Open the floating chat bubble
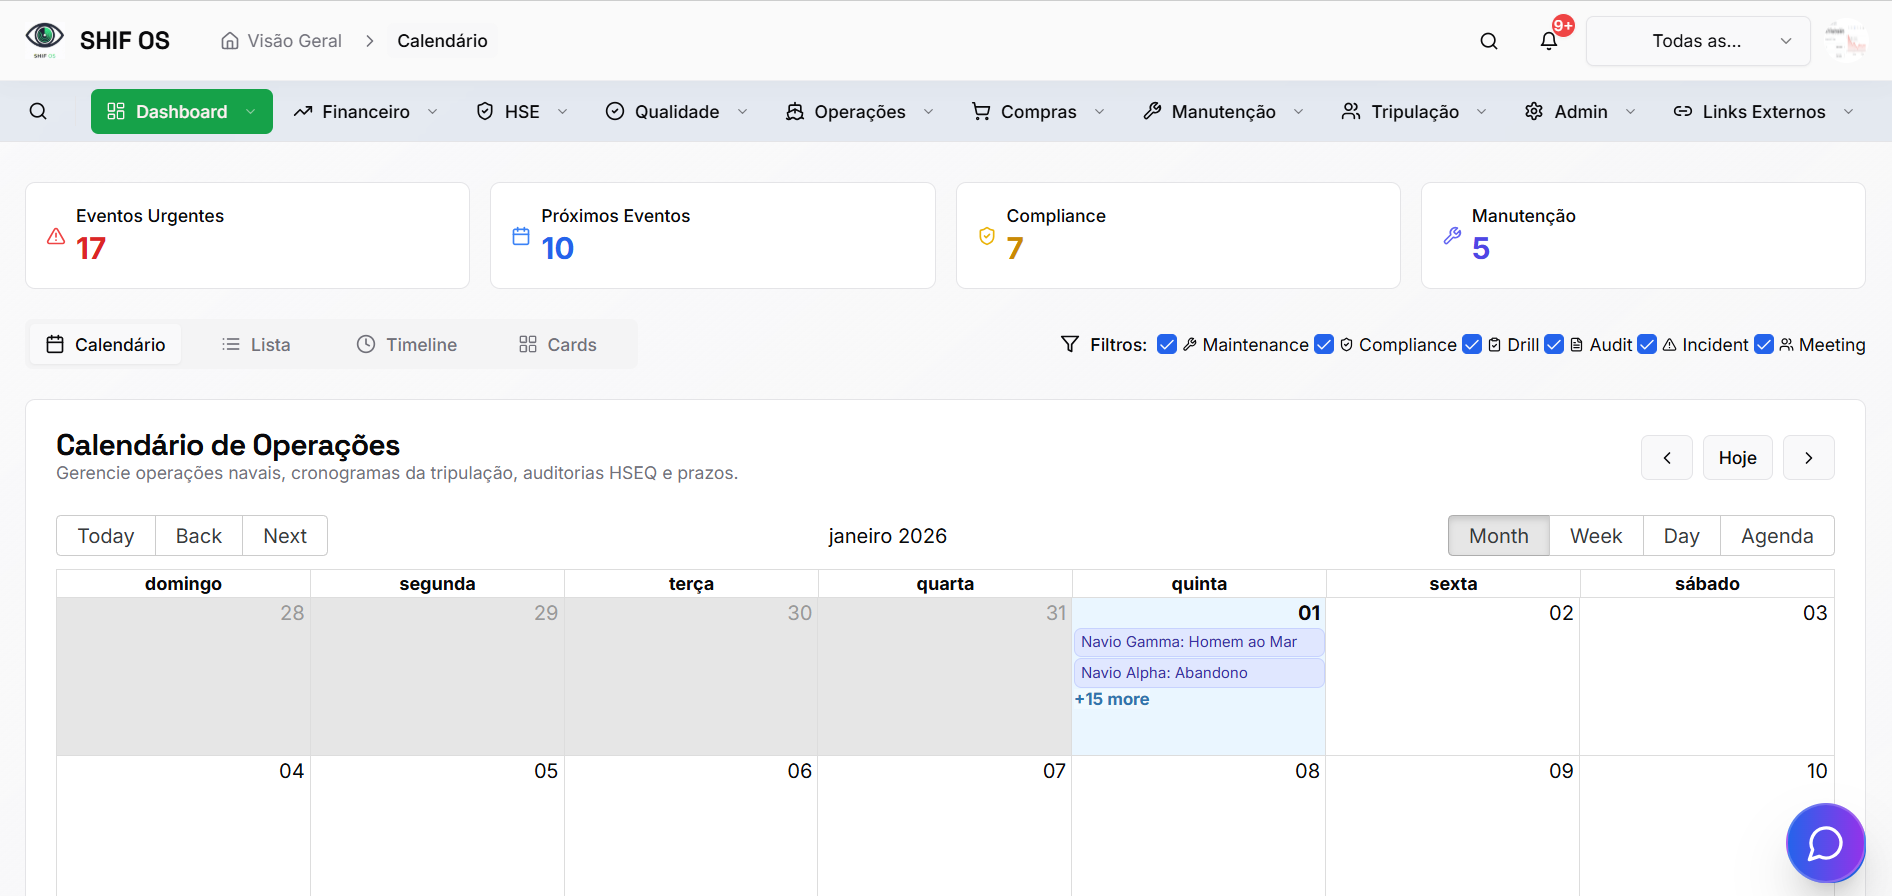 click(1824, 843)
